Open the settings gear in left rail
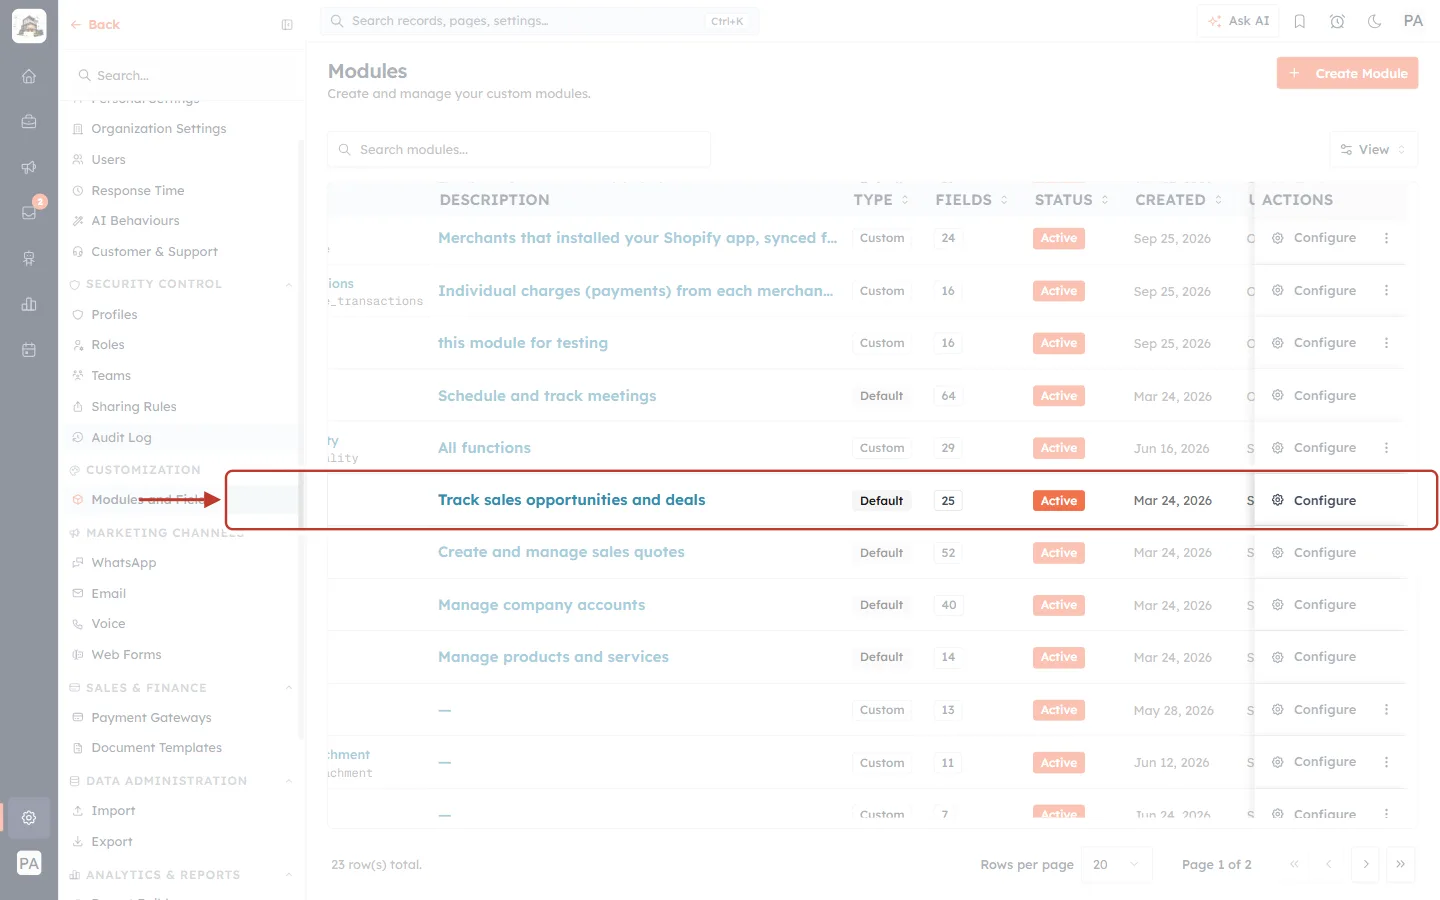The image size is (1440, 900). coord(29,817)
